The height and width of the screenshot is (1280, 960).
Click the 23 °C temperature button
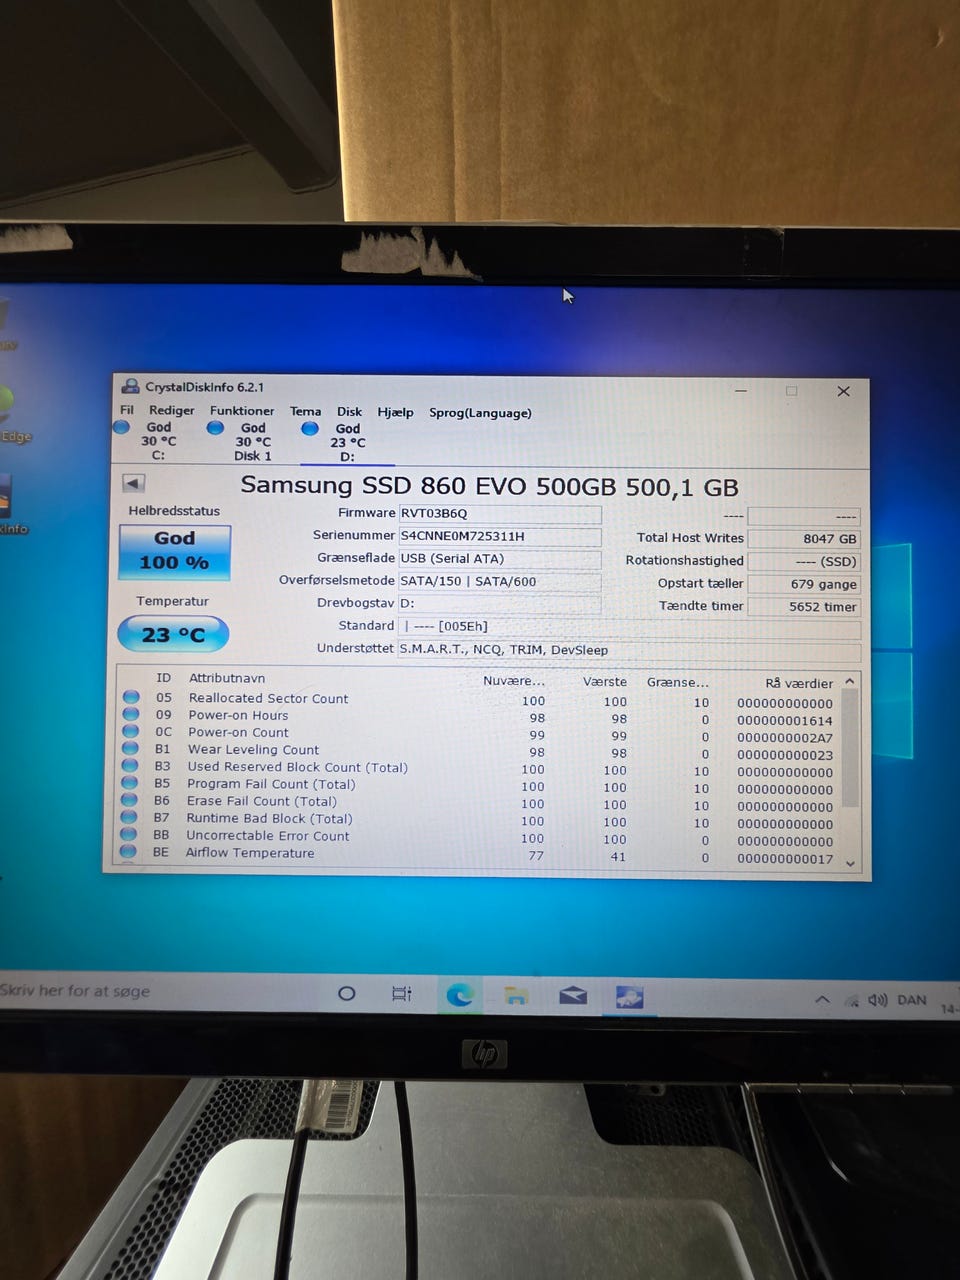(173, 634)
